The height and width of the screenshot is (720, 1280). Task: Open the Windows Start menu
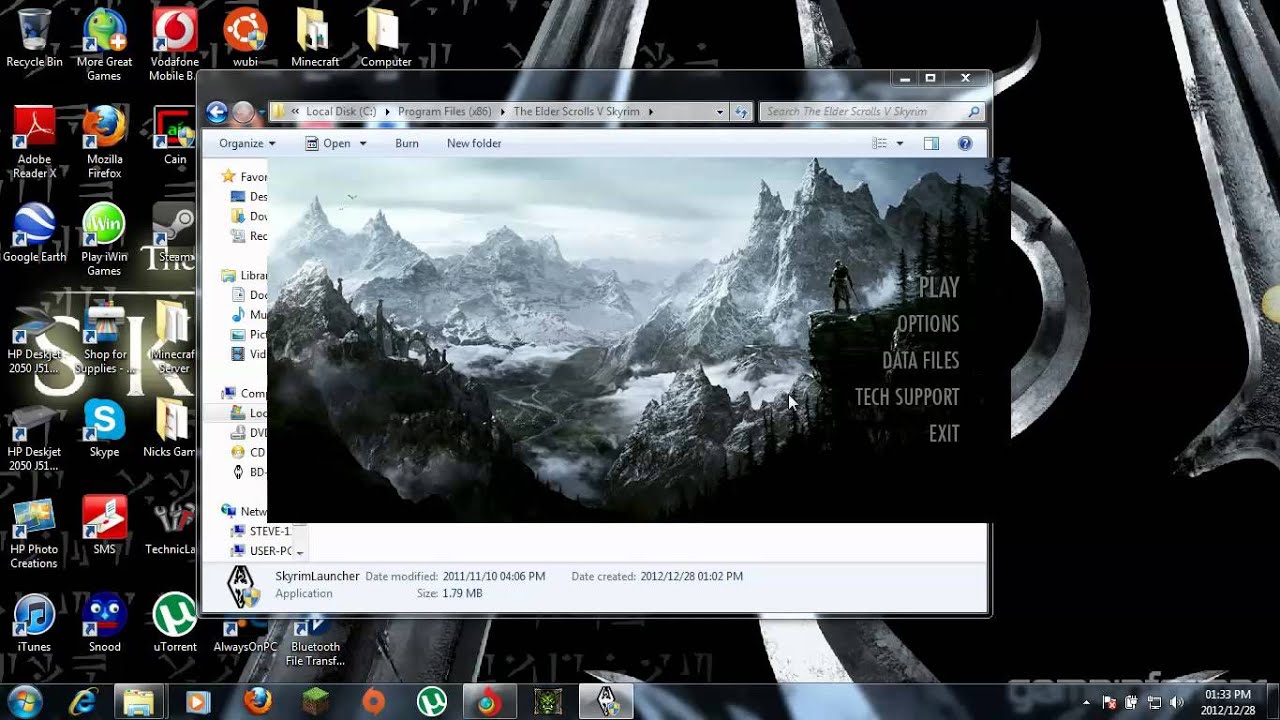click(25, 702)
